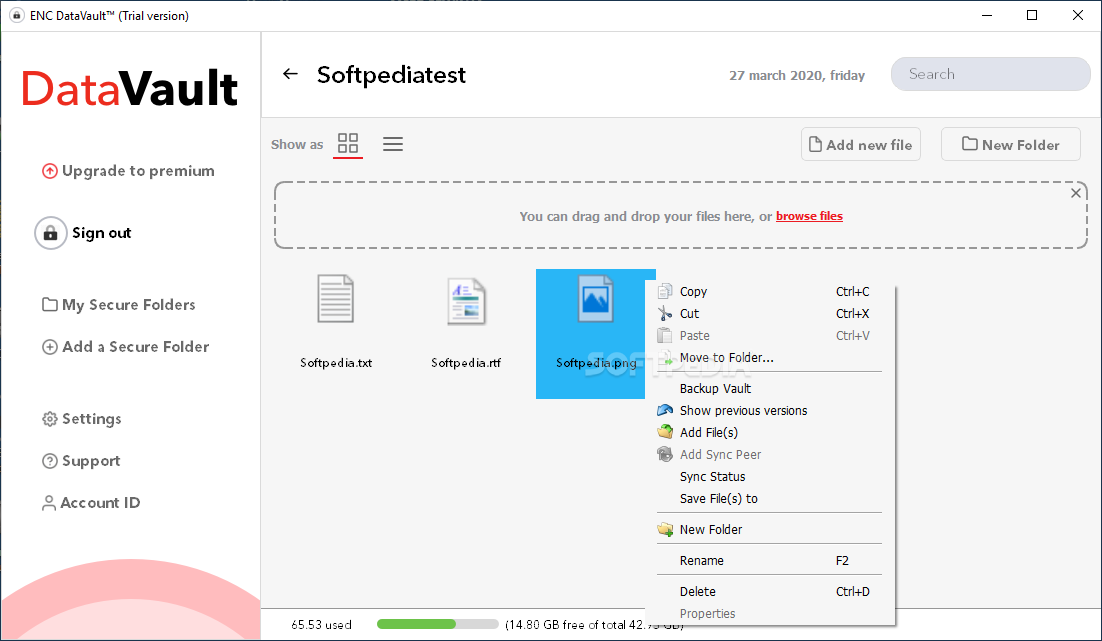Click the New Folder icon in context menu

tap(665, 529)
